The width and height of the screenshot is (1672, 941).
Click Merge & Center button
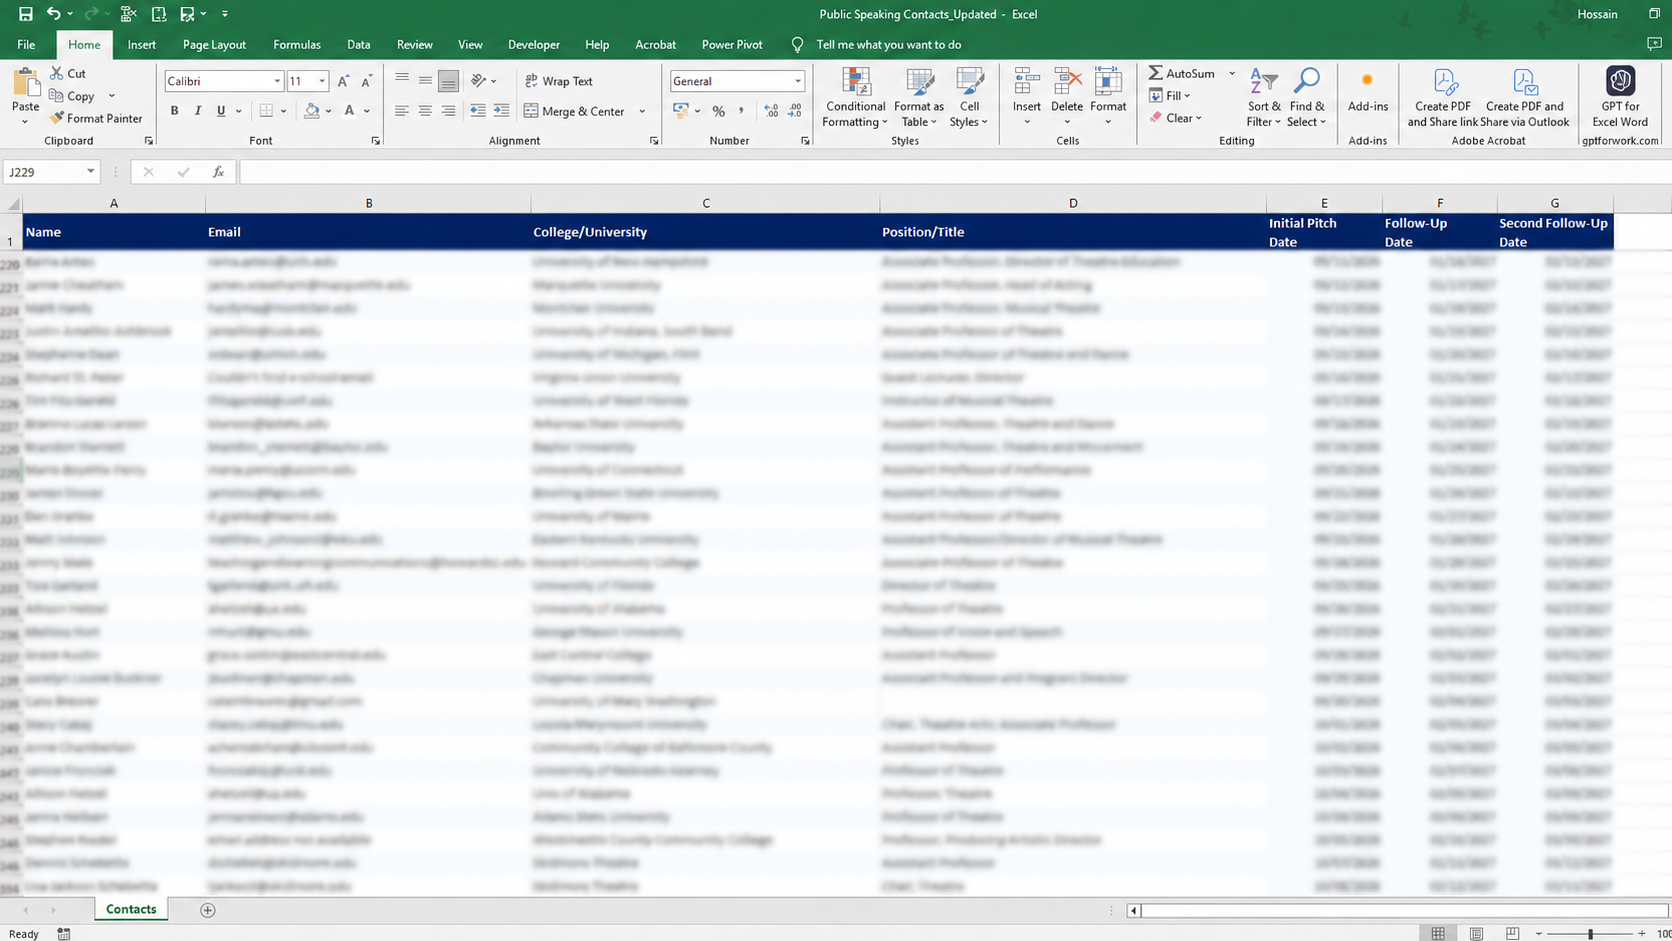click(x=575, y=111)
